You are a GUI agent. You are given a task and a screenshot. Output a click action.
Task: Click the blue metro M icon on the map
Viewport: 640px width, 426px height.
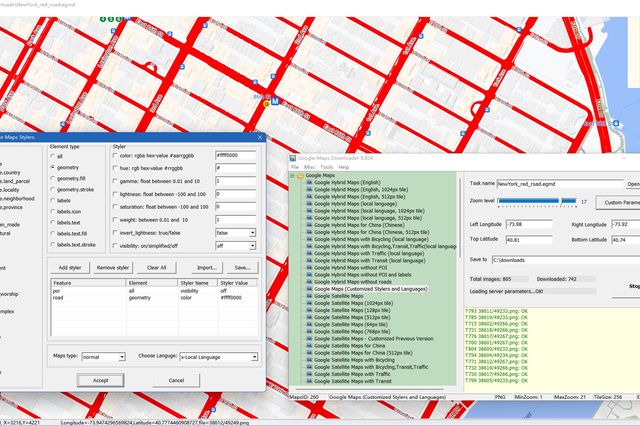point(275,101)
